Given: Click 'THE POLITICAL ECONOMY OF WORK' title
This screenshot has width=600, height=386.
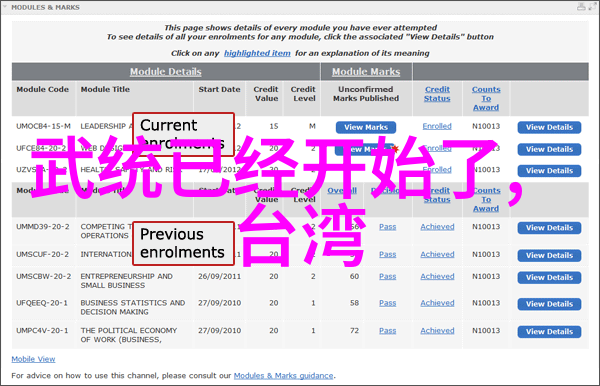Looking at the screenshot, I should pos(129,335).
